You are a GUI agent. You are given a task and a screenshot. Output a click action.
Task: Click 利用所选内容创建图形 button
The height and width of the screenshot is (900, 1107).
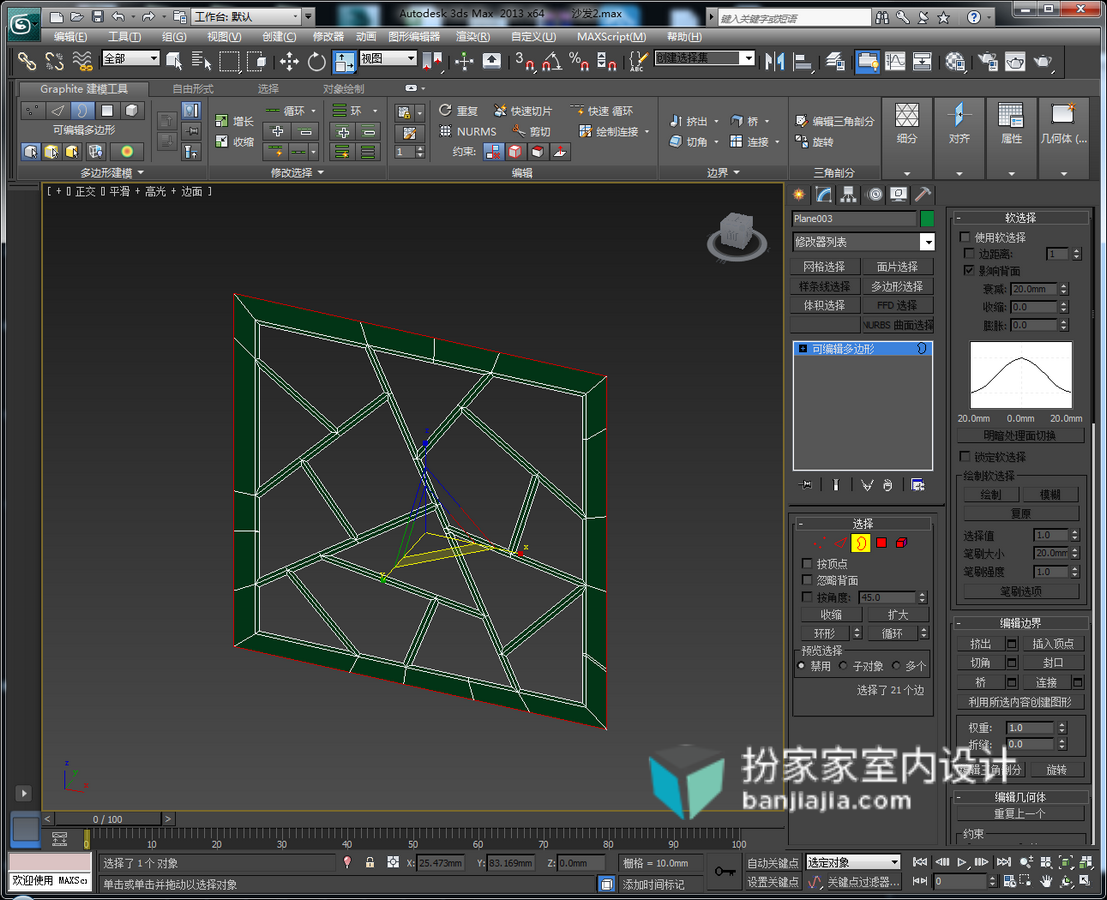1020,702
